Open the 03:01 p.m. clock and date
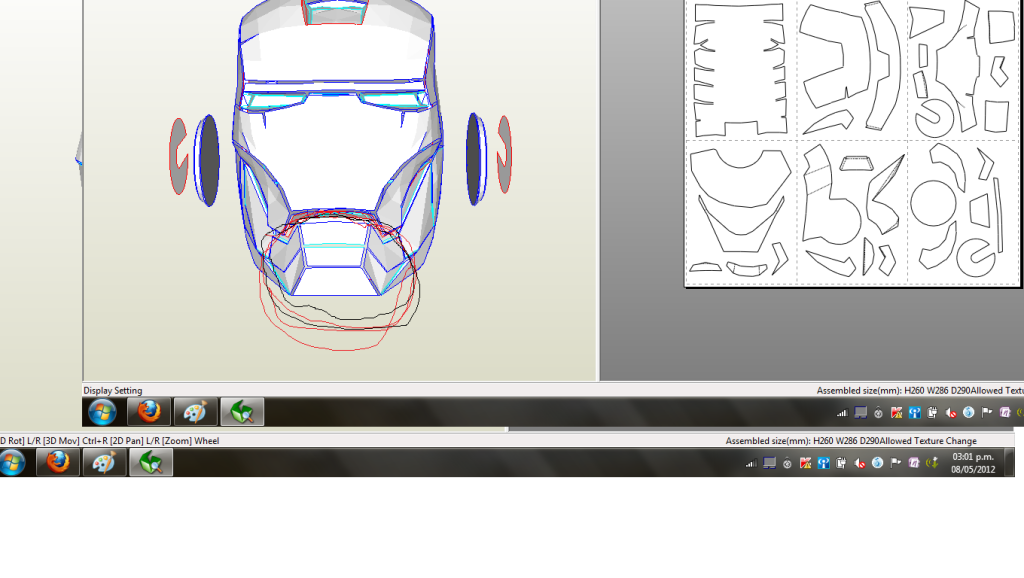The height and width of the screenshot is (578, 1024). tap(972, 463)
